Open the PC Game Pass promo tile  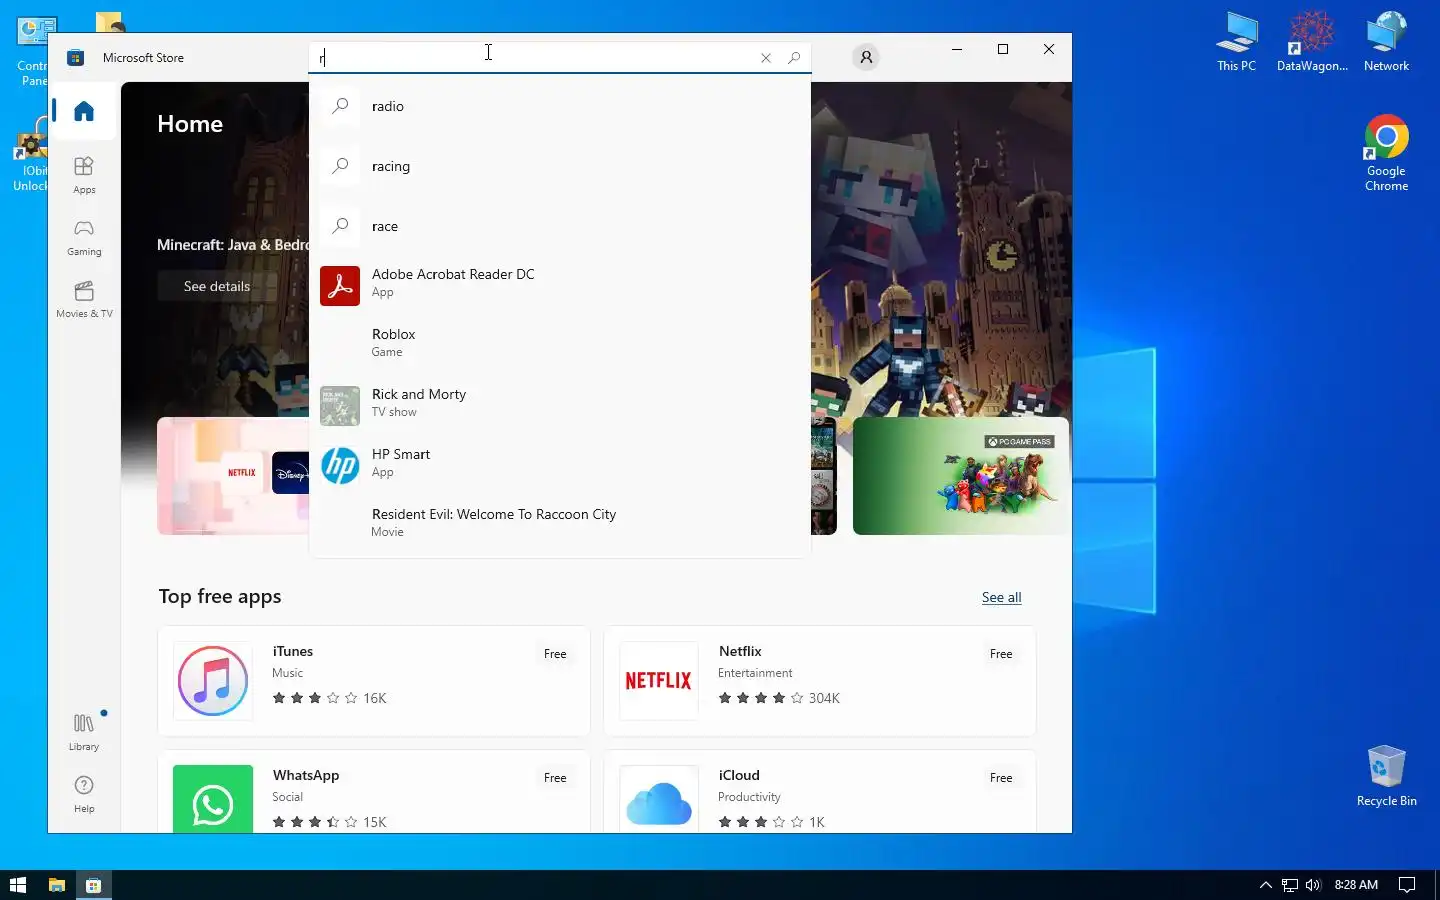(961, 476)
